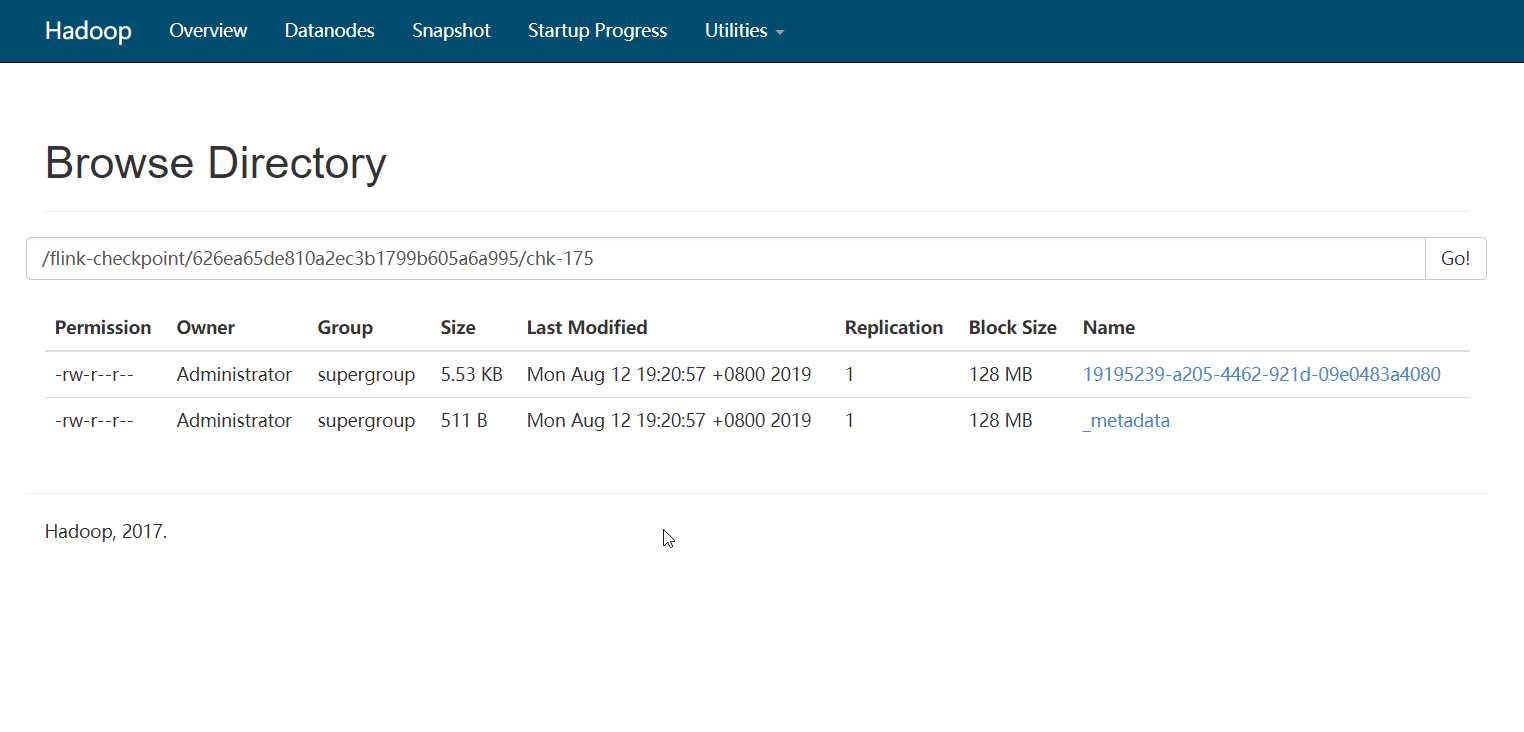1524x732 pixels.
Task: Select the Permission column header
Action: point(103,328)
